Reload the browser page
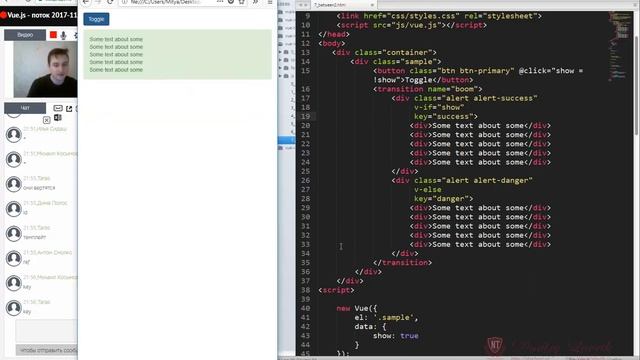Viewport: 640px width, 360px height. click(110, 2)
